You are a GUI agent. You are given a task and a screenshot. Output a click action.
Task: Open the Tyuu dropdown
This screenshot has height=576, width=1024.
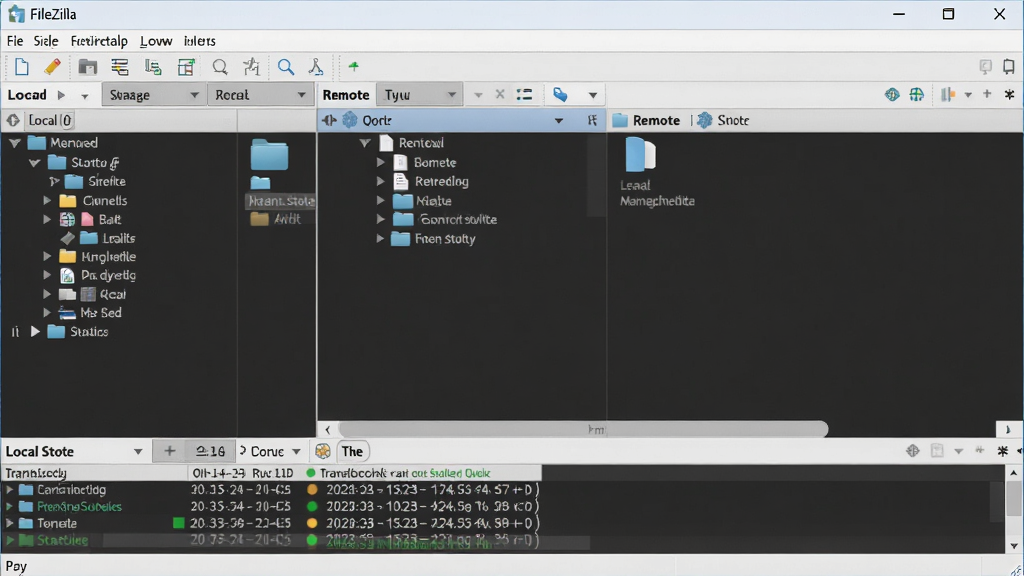(x=419, y=95)
